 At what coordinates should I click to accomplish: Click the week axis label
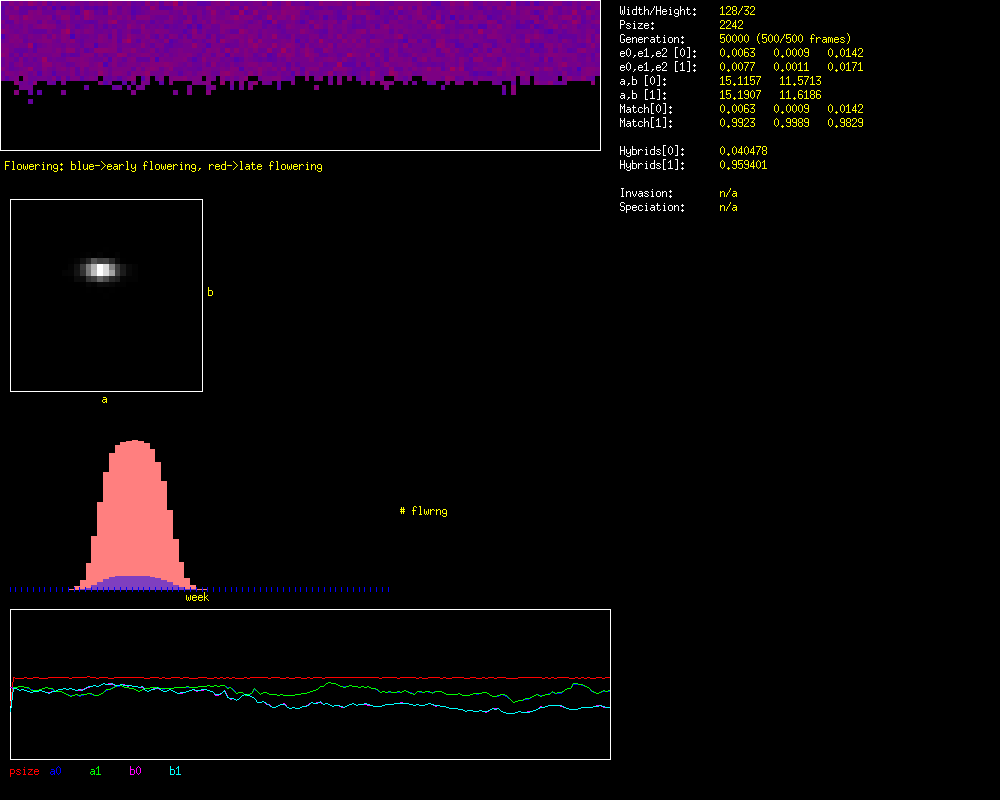point(197,597)
